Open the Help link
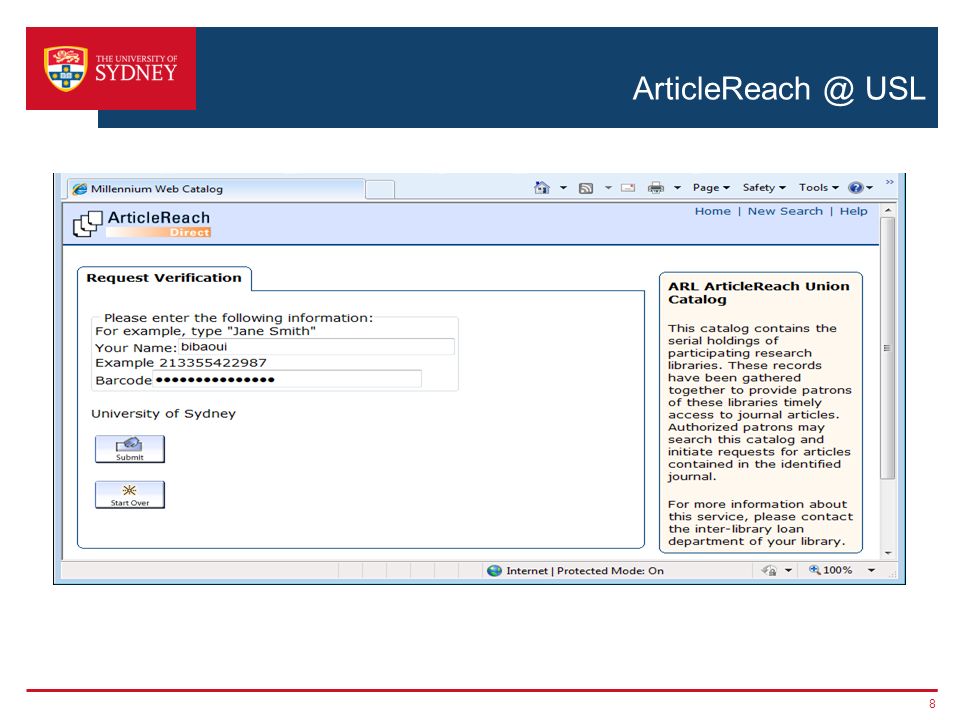 click(x=853, y=211)
